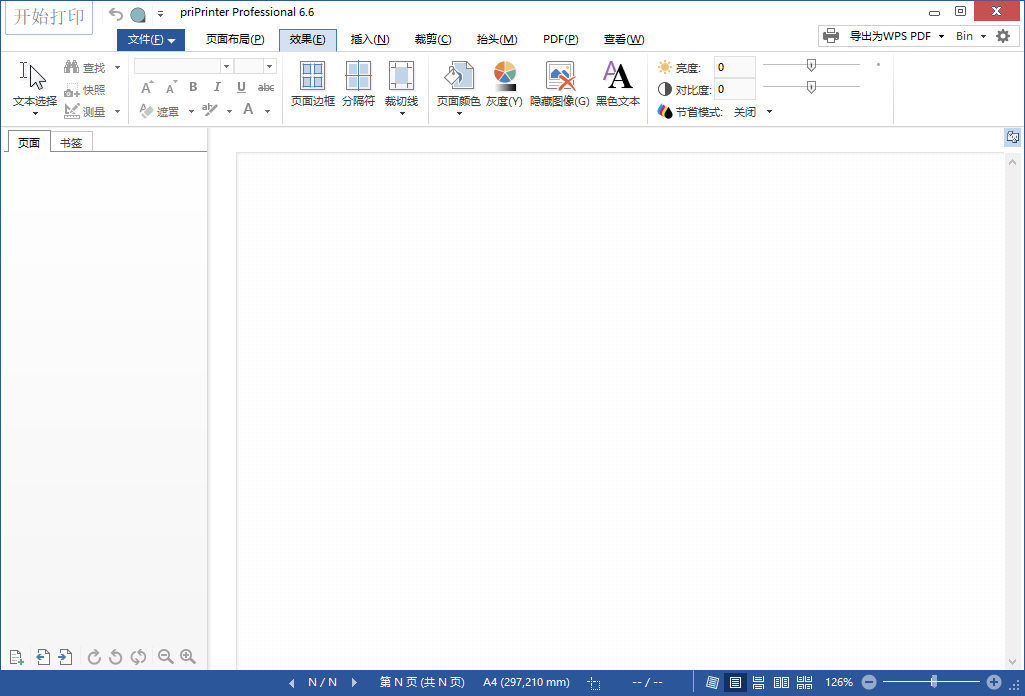
Task: Toggle Italic text formatting
Action: coord(217,87)
